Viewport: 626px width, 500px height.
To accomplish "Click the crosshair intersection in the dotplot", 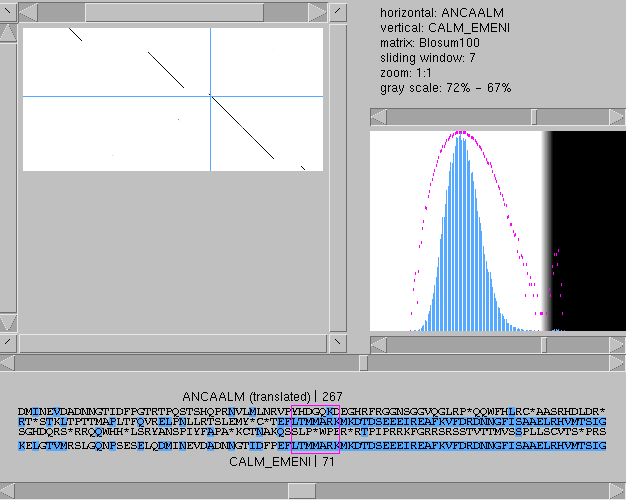I will [210, 96].
